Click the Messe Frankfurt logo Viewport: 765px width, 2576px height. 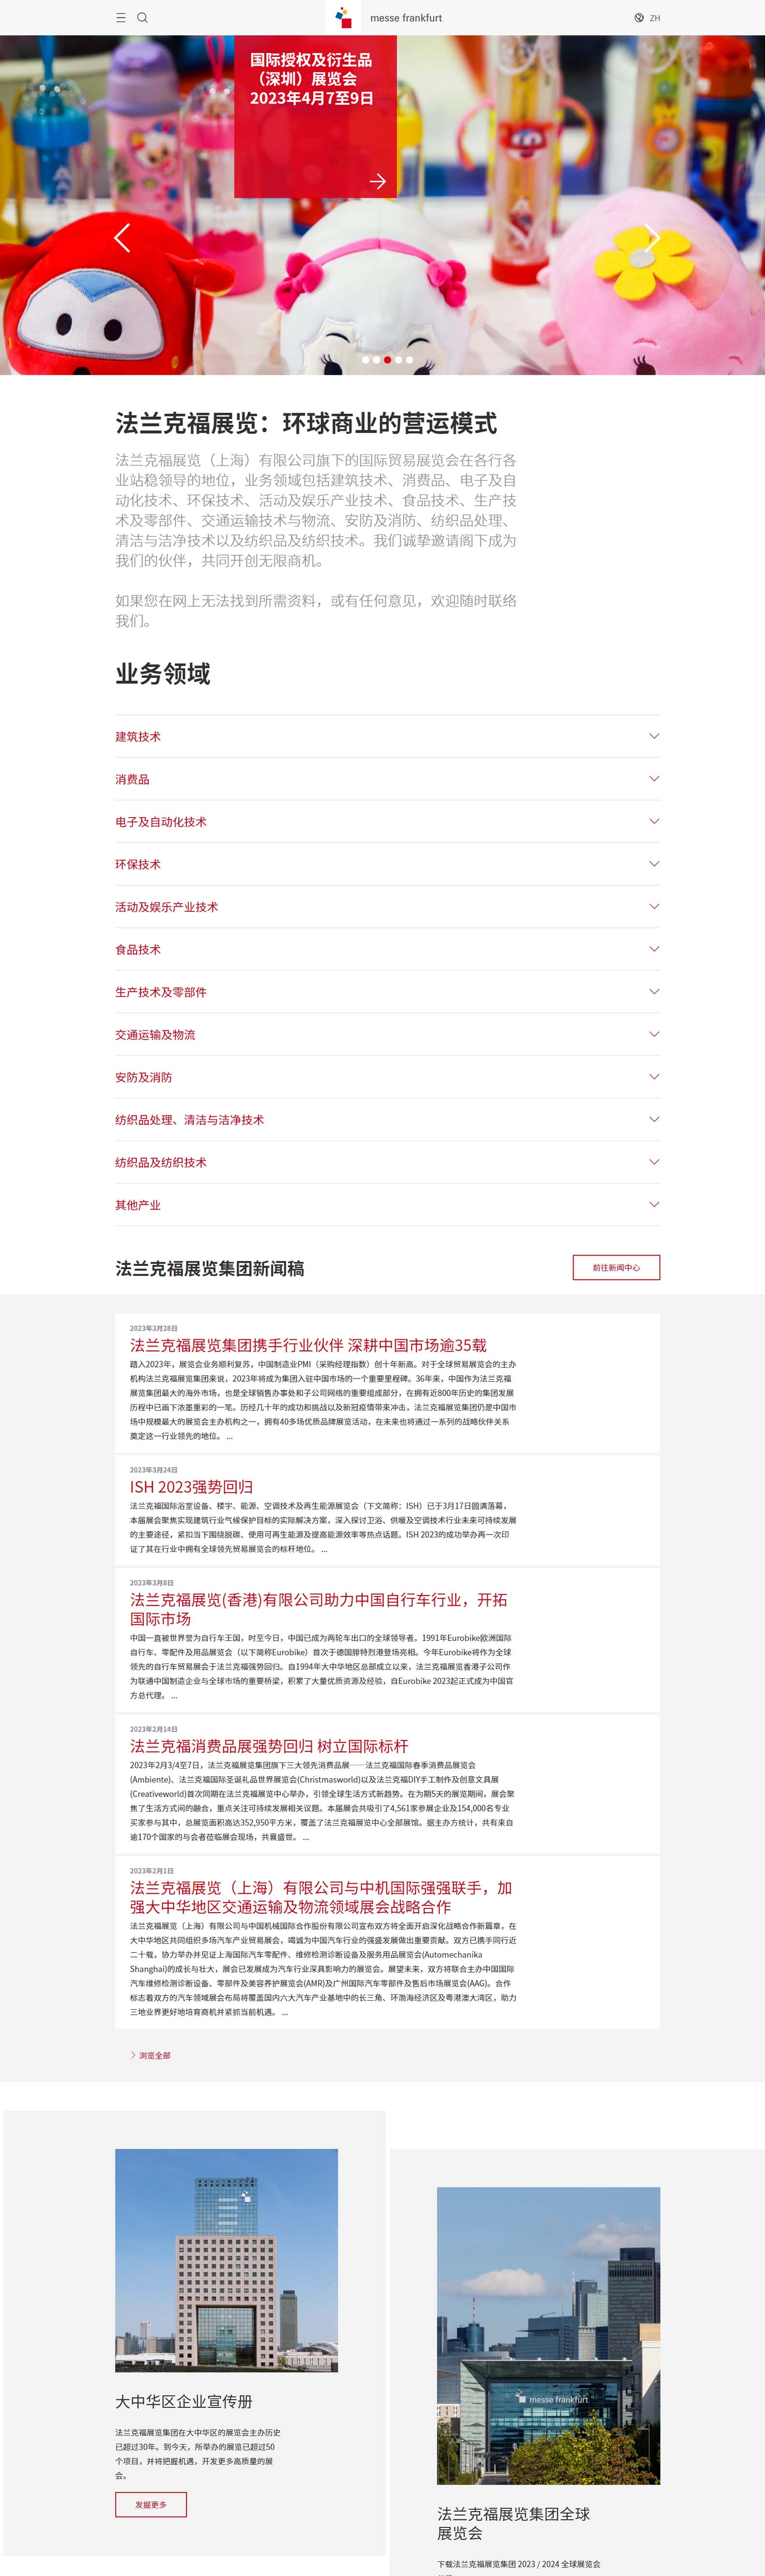tap(344, 17)
